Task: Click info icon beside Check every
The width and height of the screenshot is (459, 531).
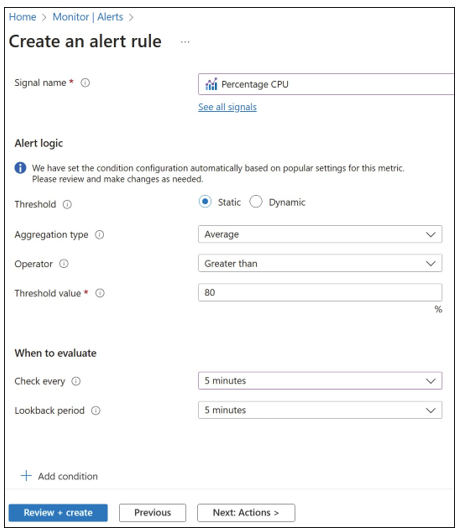Action: 76,381
